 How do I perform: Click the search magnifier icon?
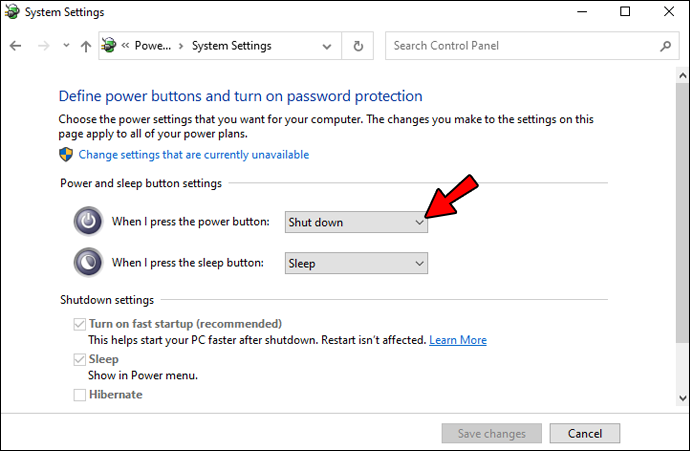tap(666, 46)
